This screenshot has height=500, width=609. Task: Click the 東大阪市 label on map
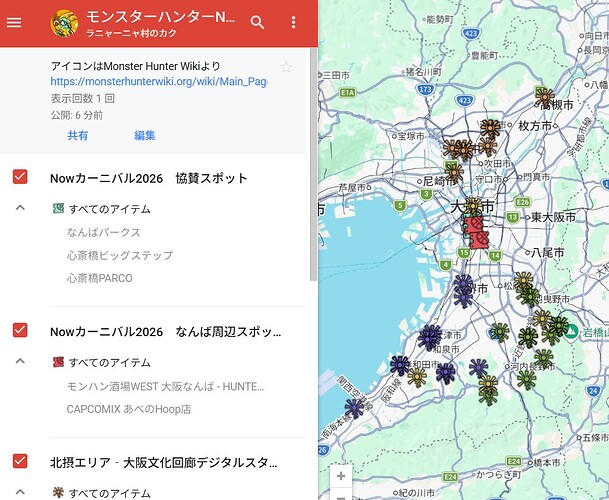[x=553, y=217]
